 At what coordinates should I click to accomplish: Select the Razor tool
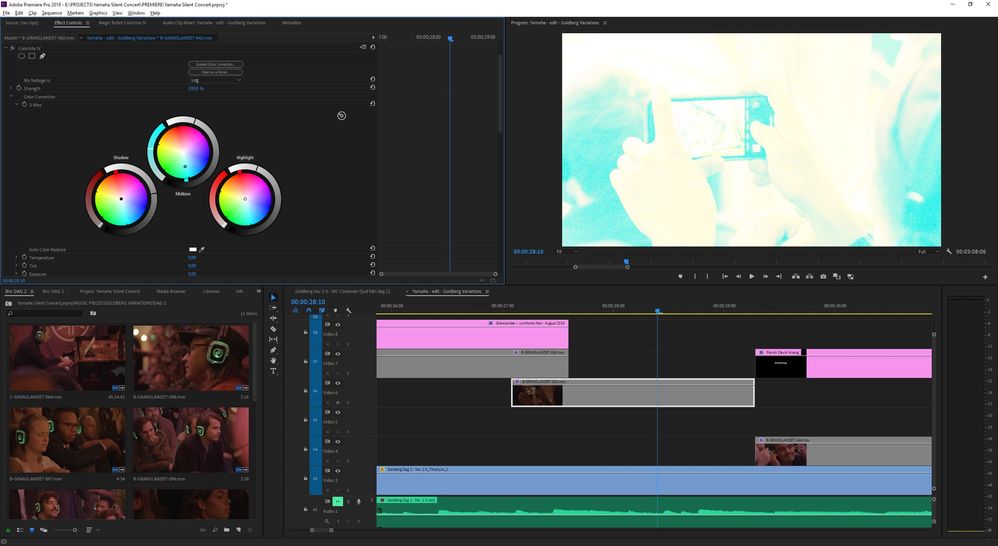273,329
